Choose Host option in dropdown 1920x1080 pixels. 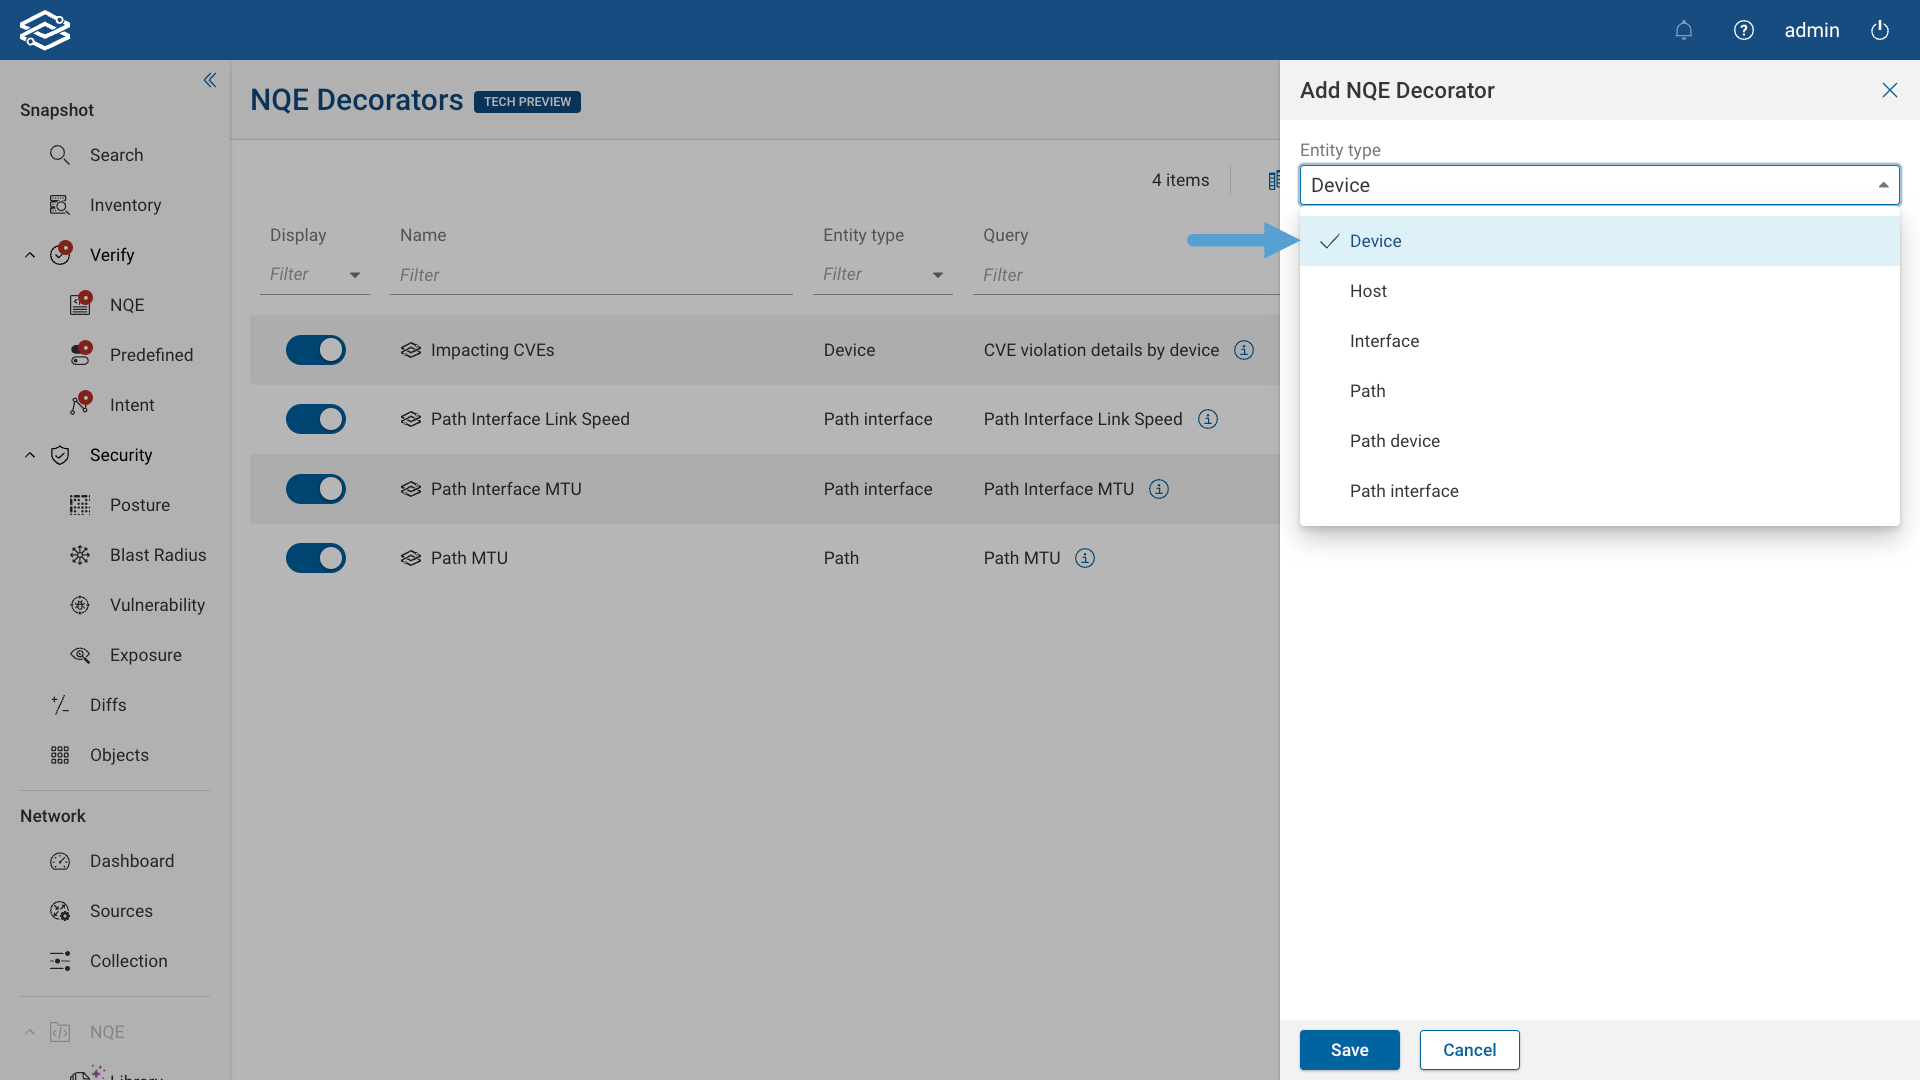point(1368,291)
